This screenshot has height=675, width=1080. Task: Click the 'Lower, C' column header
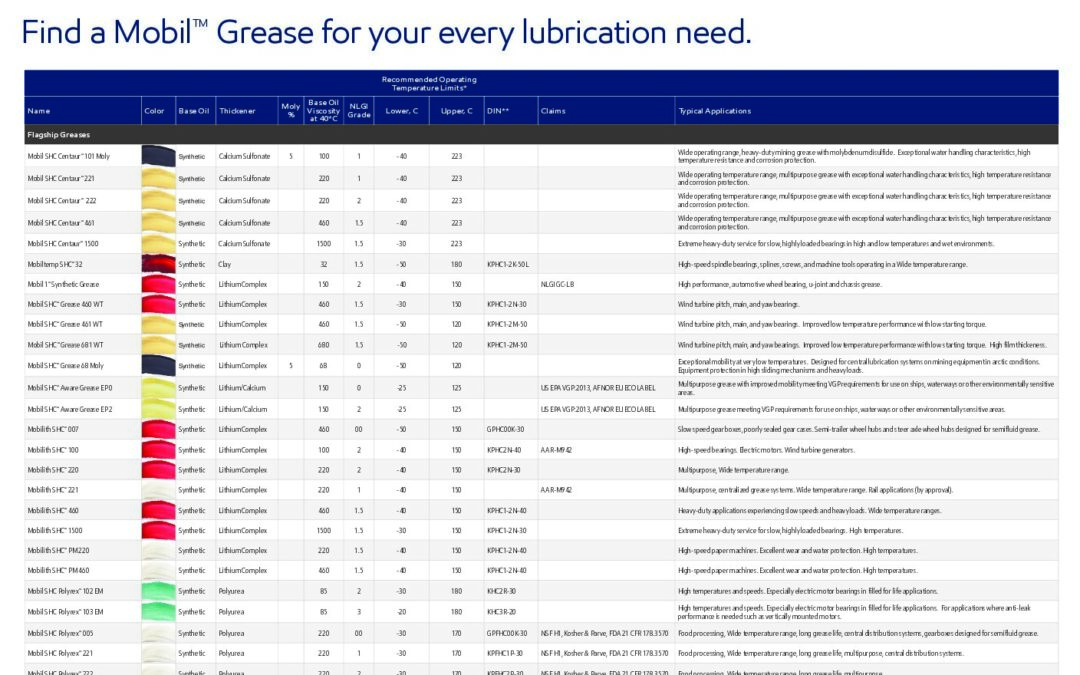[402, 111]
